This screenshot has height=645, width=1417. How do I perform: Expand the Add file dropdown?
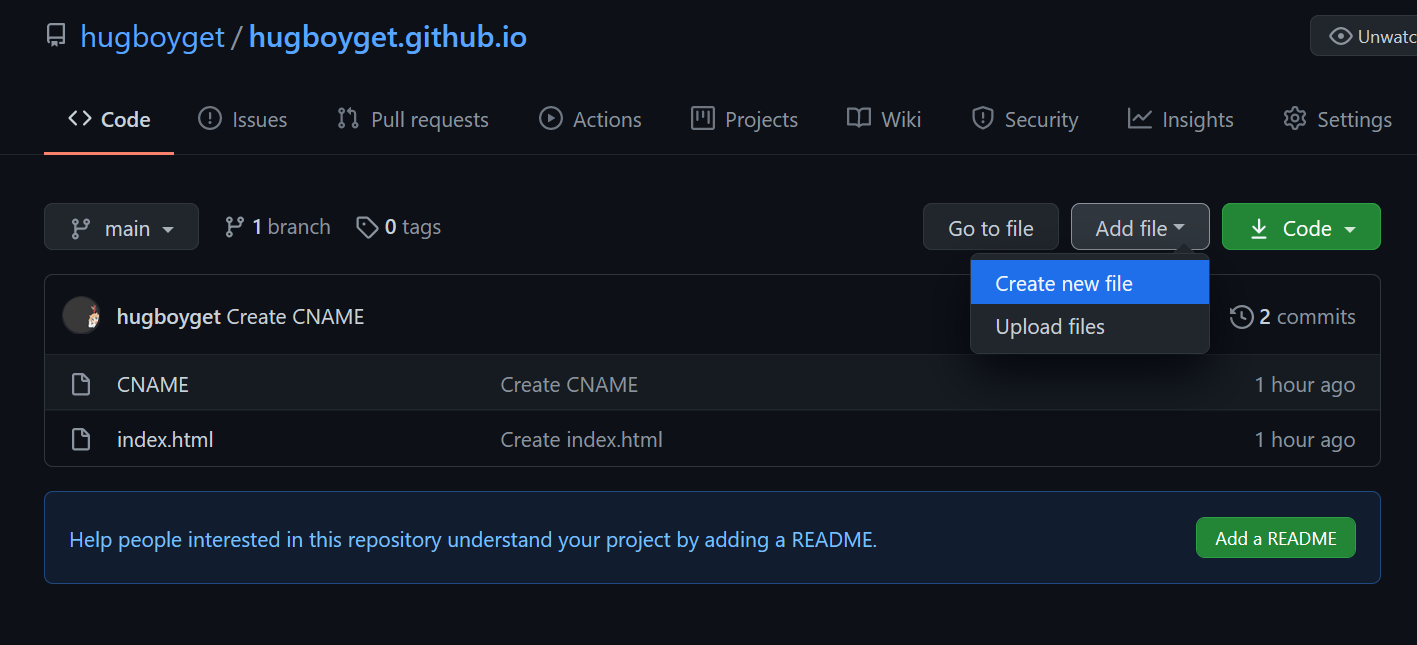[1139, 227]
